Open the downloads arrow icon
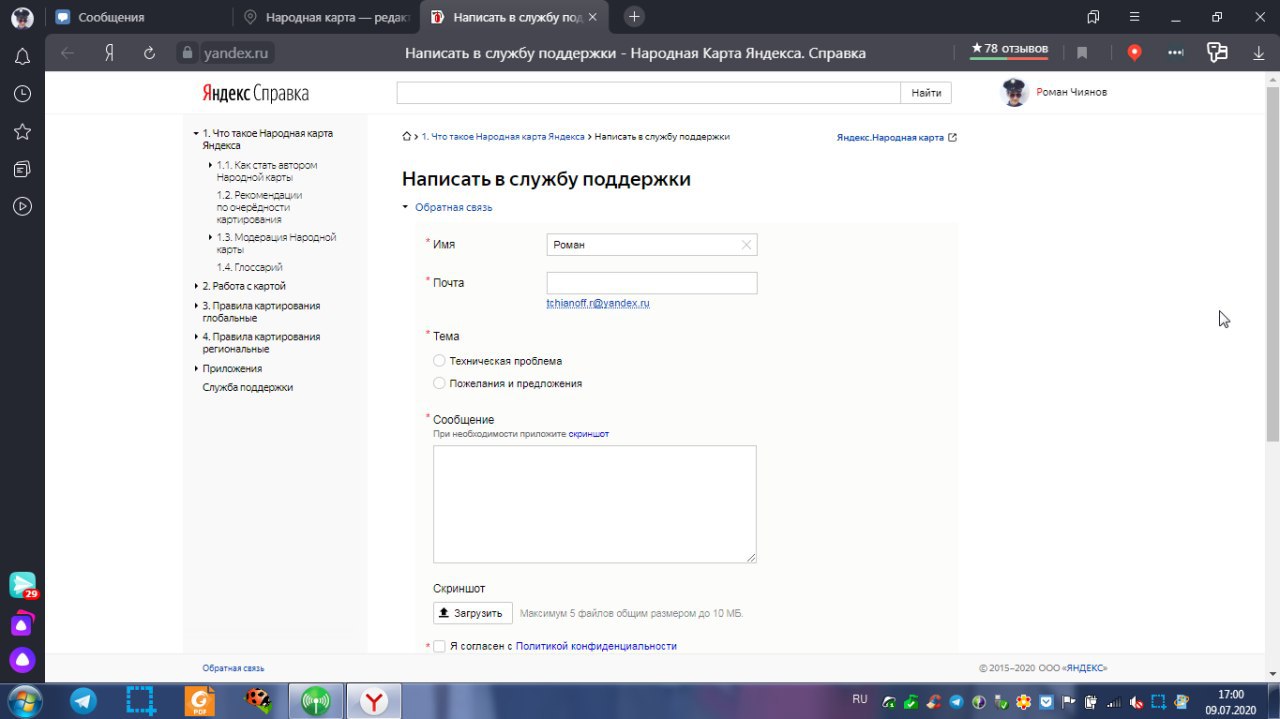The width and height of the screenshot is (1280, 719). click(1259, 53)
